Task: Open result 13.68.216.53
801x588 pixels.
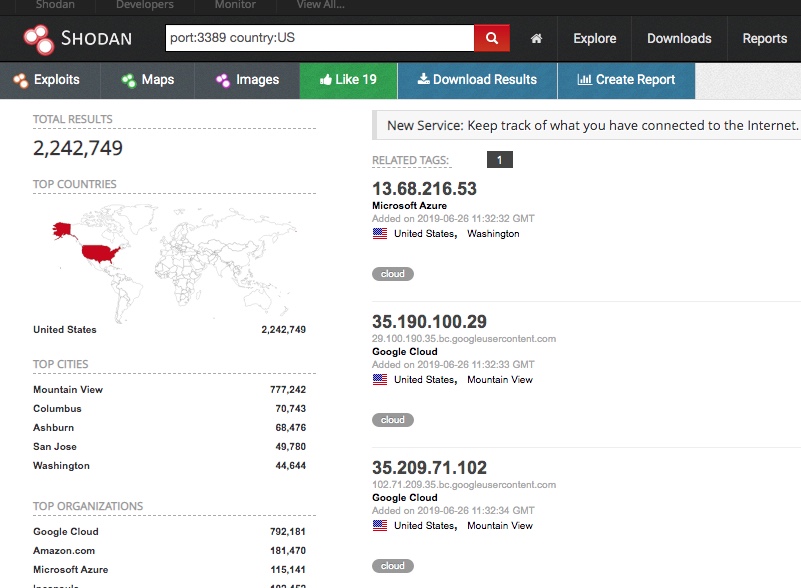Action: tap(424, 189)
